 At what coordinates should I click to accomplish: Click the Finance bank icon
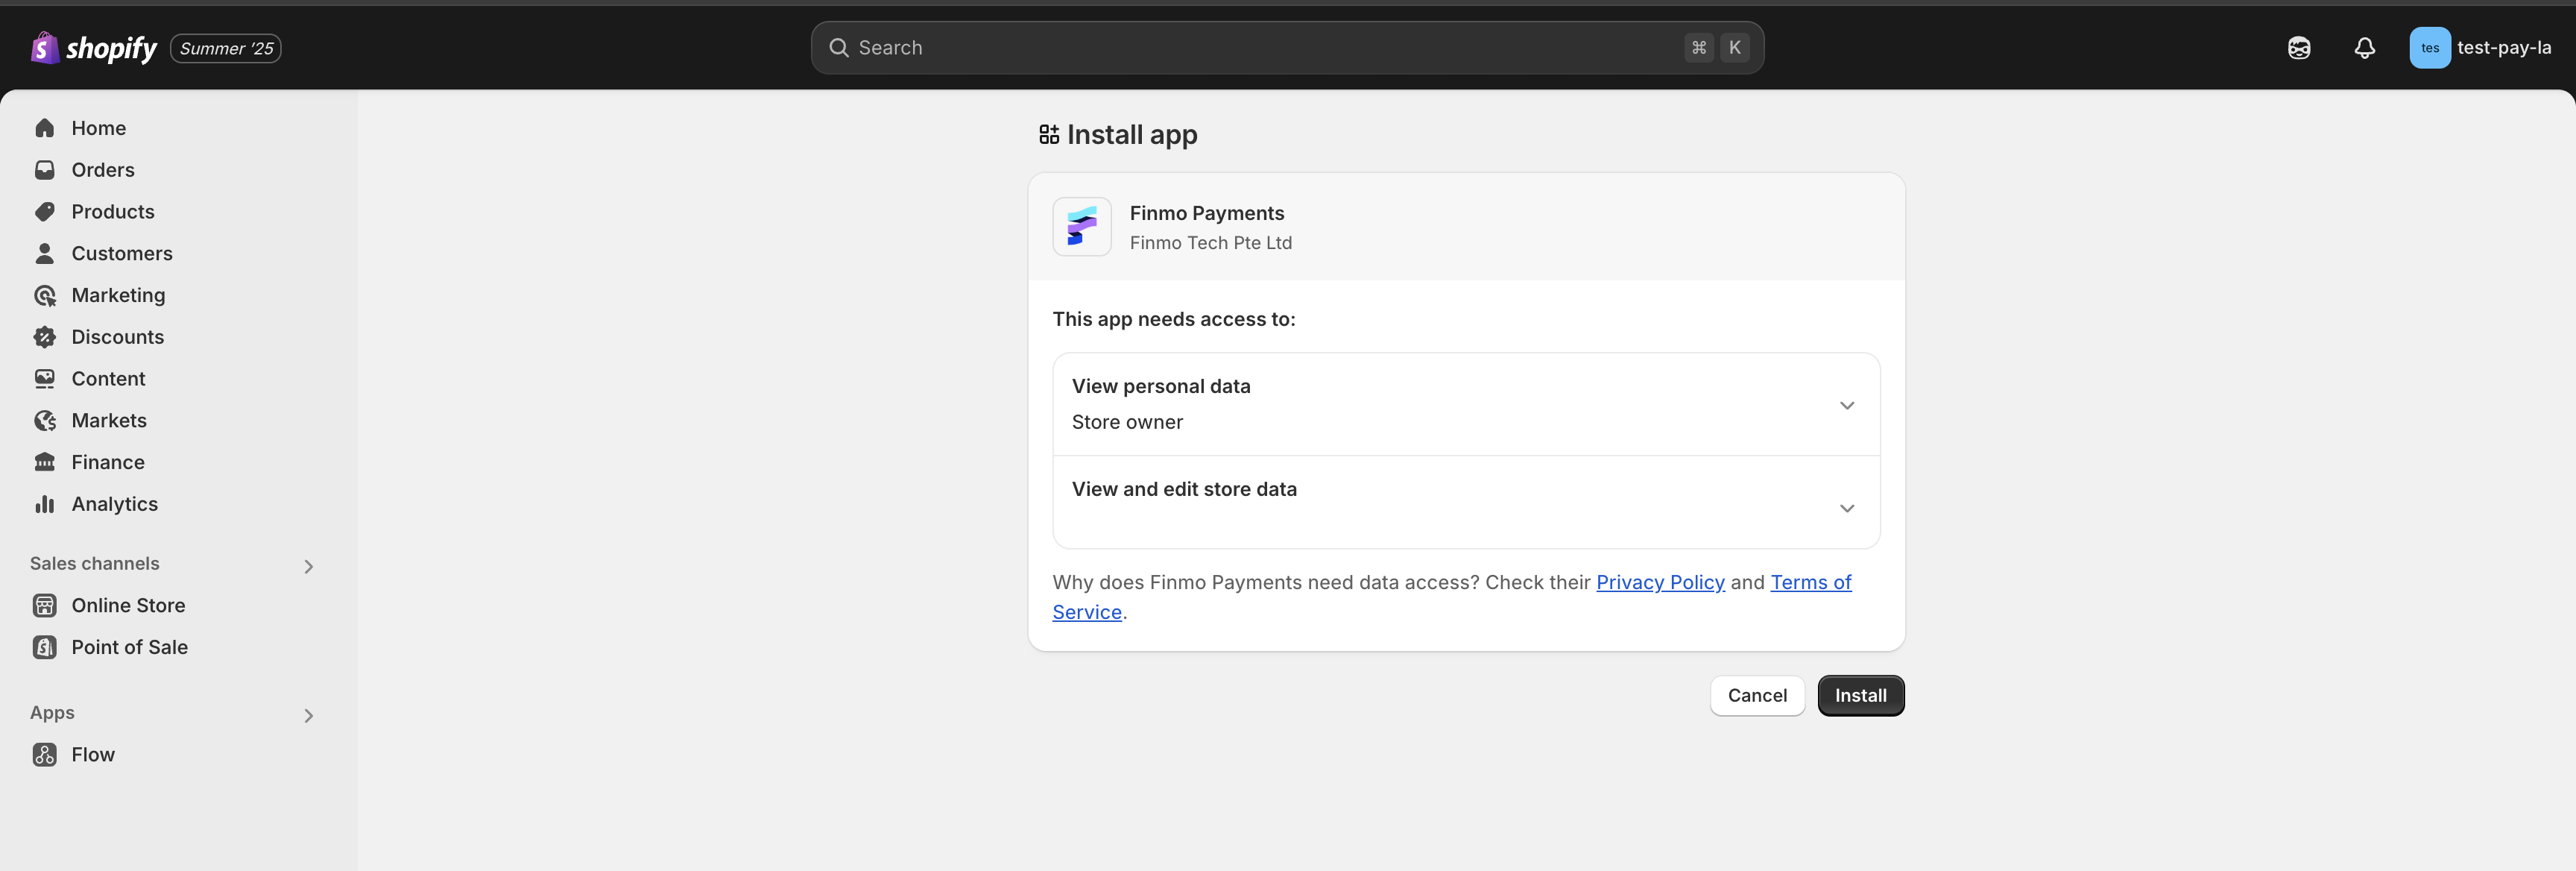pos(45,463)
